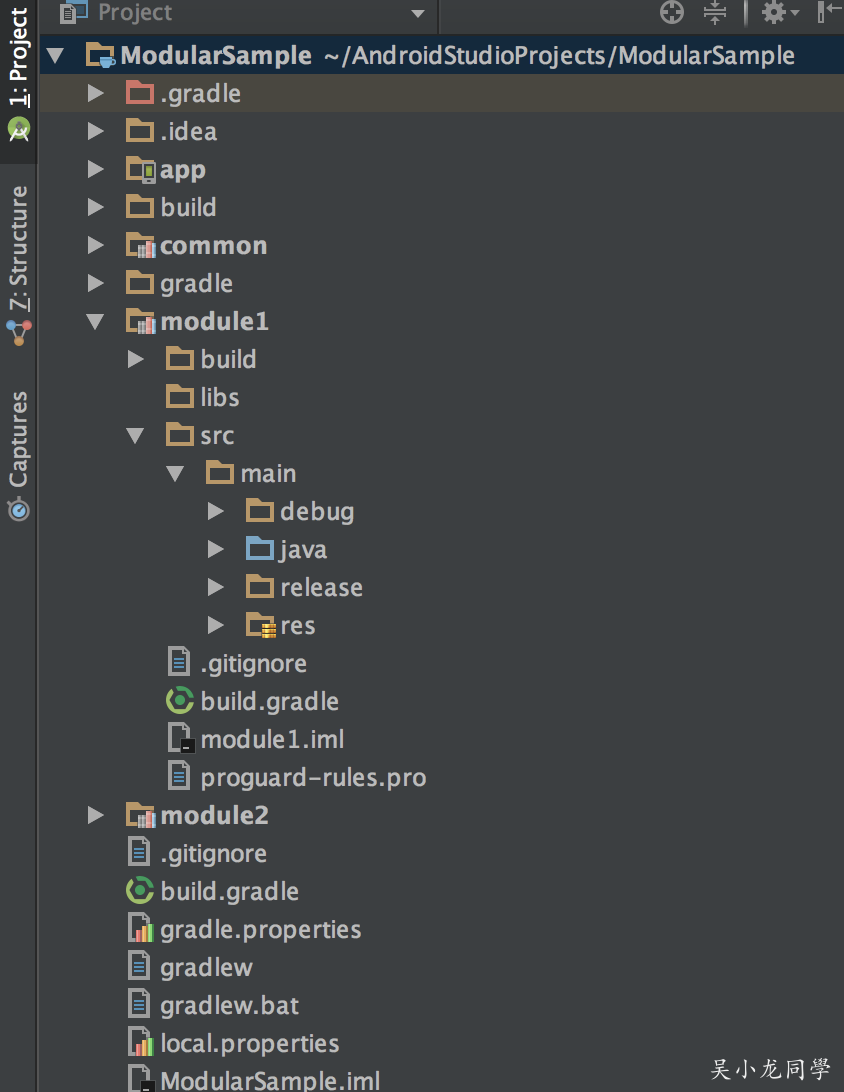
Task: Select gradle.properties file name
Action: [260, 930]
